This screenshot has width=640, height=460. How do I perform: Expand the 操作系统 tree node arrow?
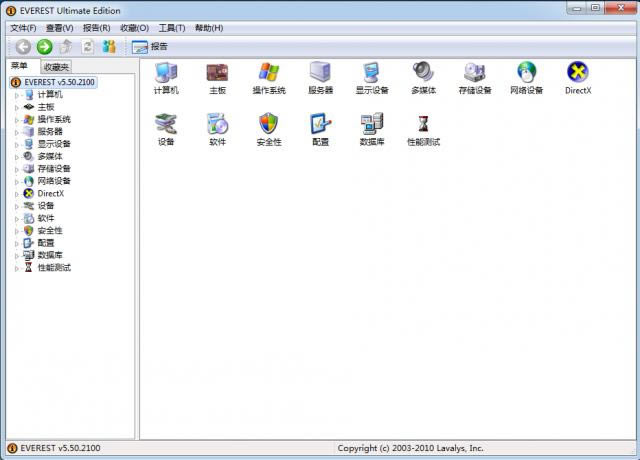tap(17, 120)
